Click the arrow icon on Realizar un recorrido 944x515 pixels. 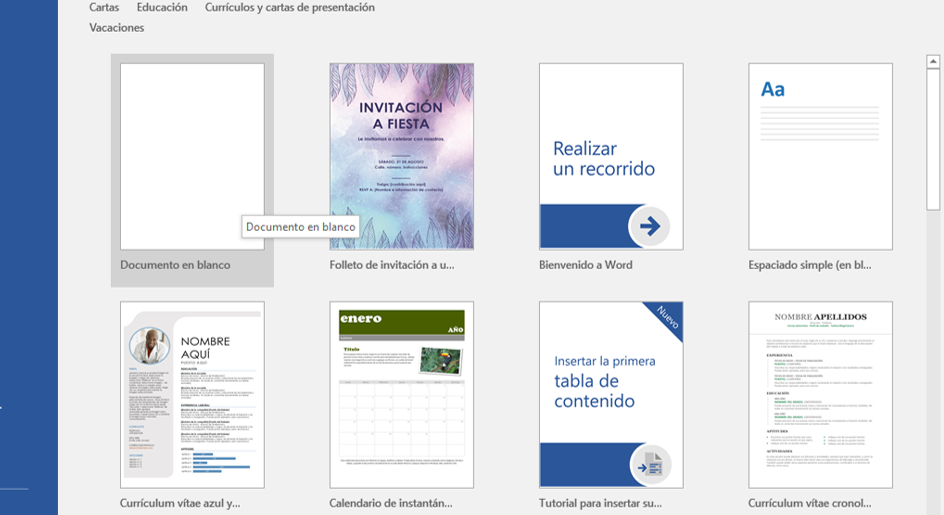(649, 227)
